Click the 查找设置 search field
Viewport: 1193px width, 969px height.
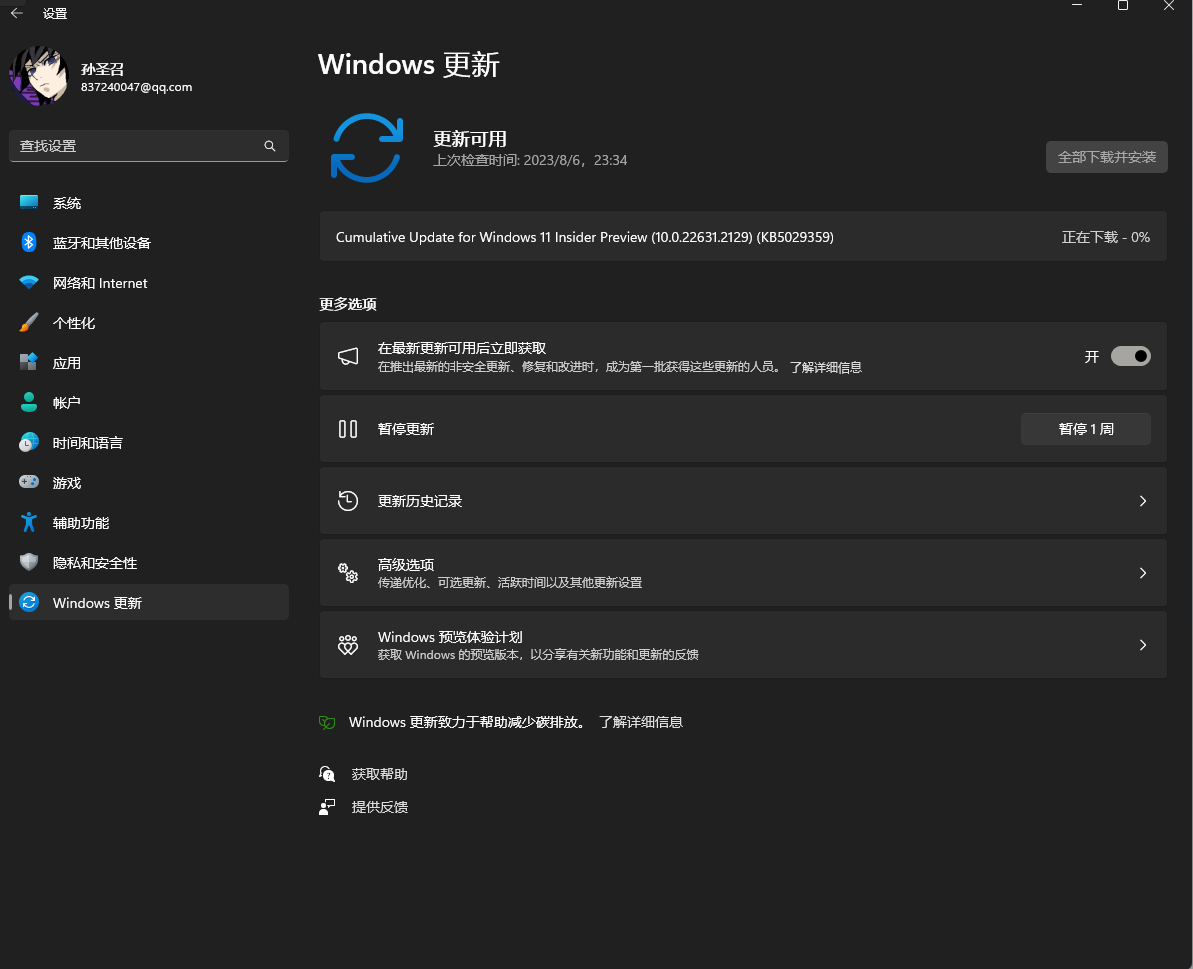click(x=135, y=146)
